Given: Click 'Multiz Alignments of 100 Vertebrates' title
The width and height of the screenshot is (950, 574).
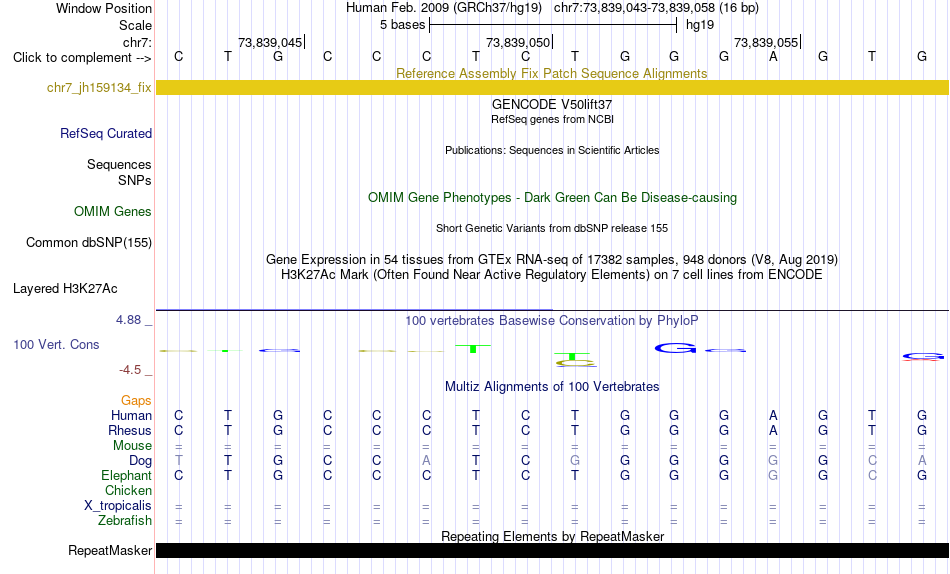Looking at the screenshot, I should pos(552,387).
